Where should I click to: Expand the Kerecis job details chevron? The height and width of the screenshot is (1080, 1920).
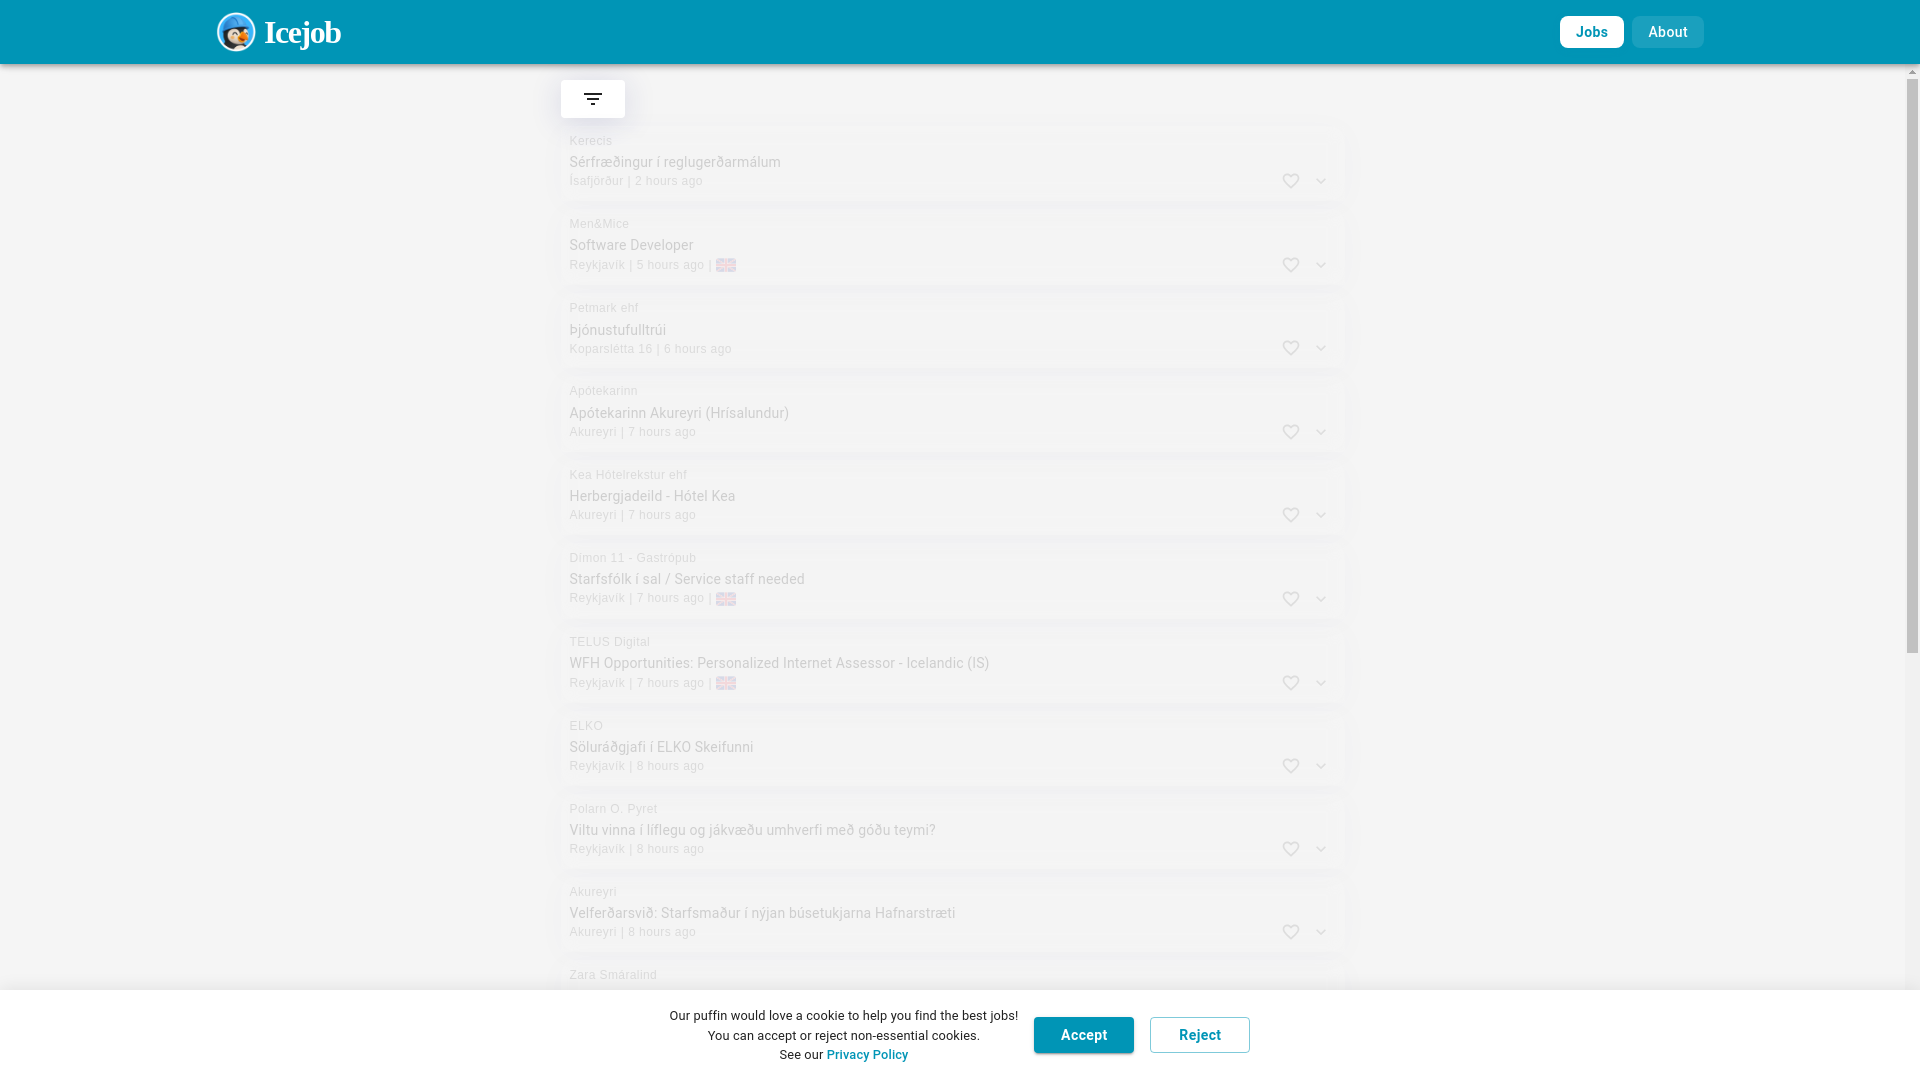[1321, 181]
